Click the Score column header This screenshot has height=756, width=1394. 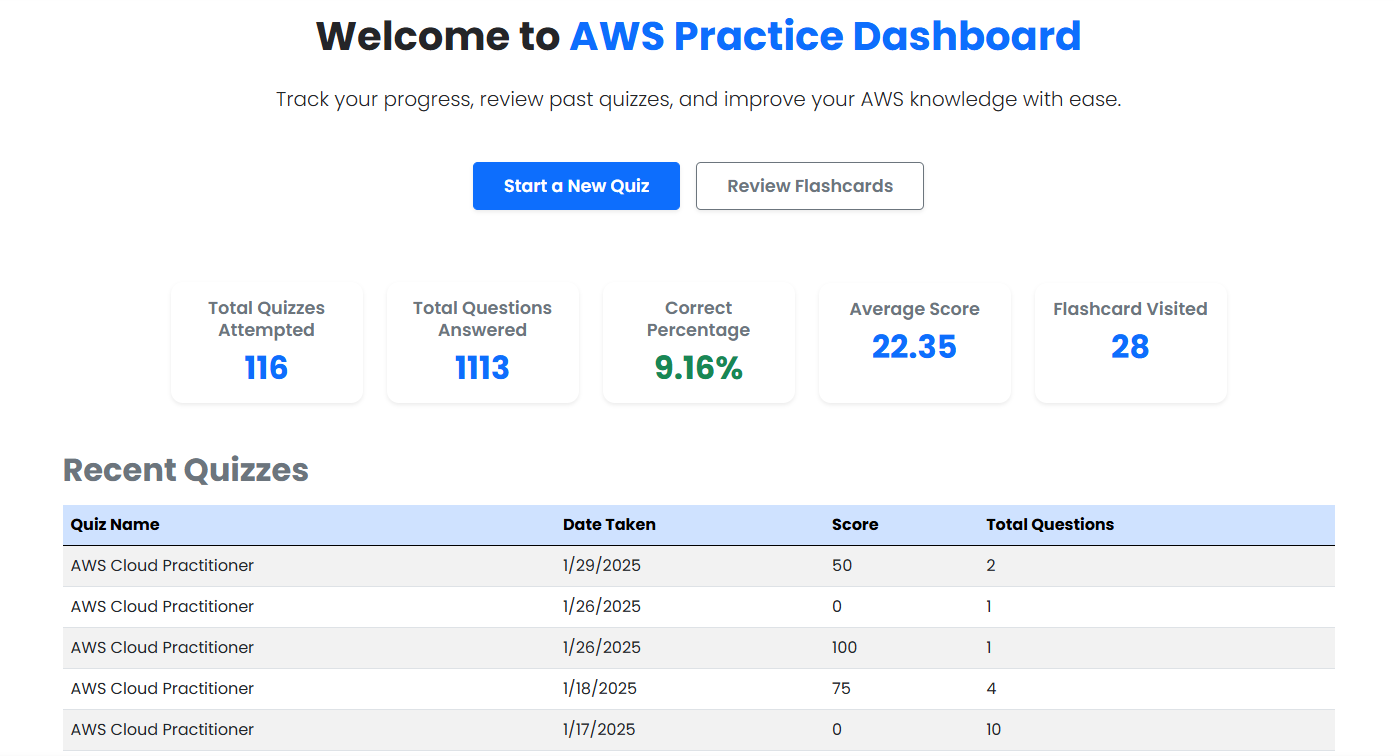click(855, 525)
